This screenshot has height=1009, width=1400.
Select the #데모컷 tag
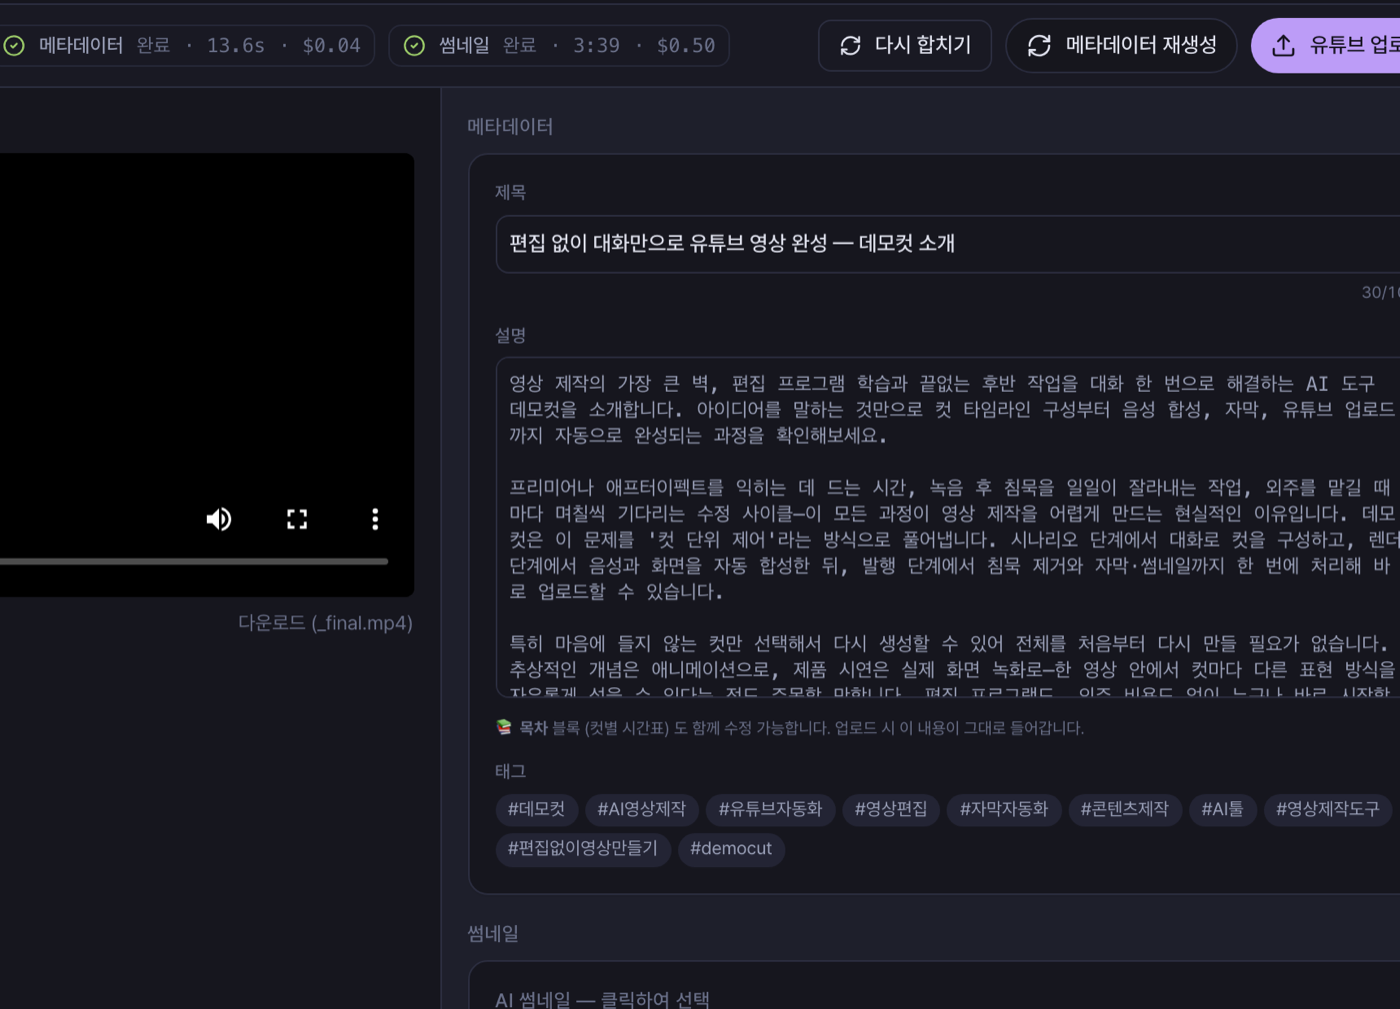click(x=536, y=809)
